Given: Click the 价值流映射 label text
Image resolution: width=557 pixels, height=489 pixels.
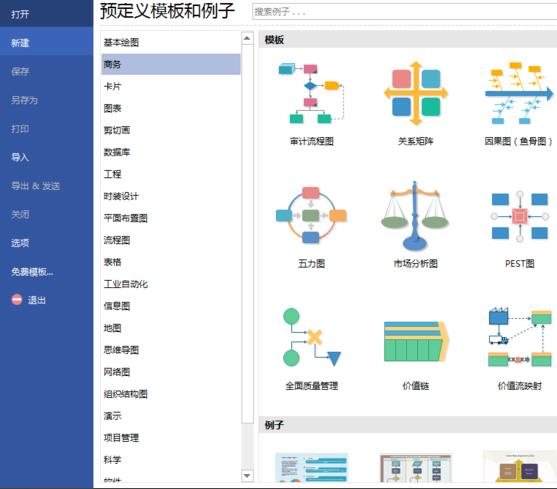Looking at the screenshot, I should click(x=519, y=386).
